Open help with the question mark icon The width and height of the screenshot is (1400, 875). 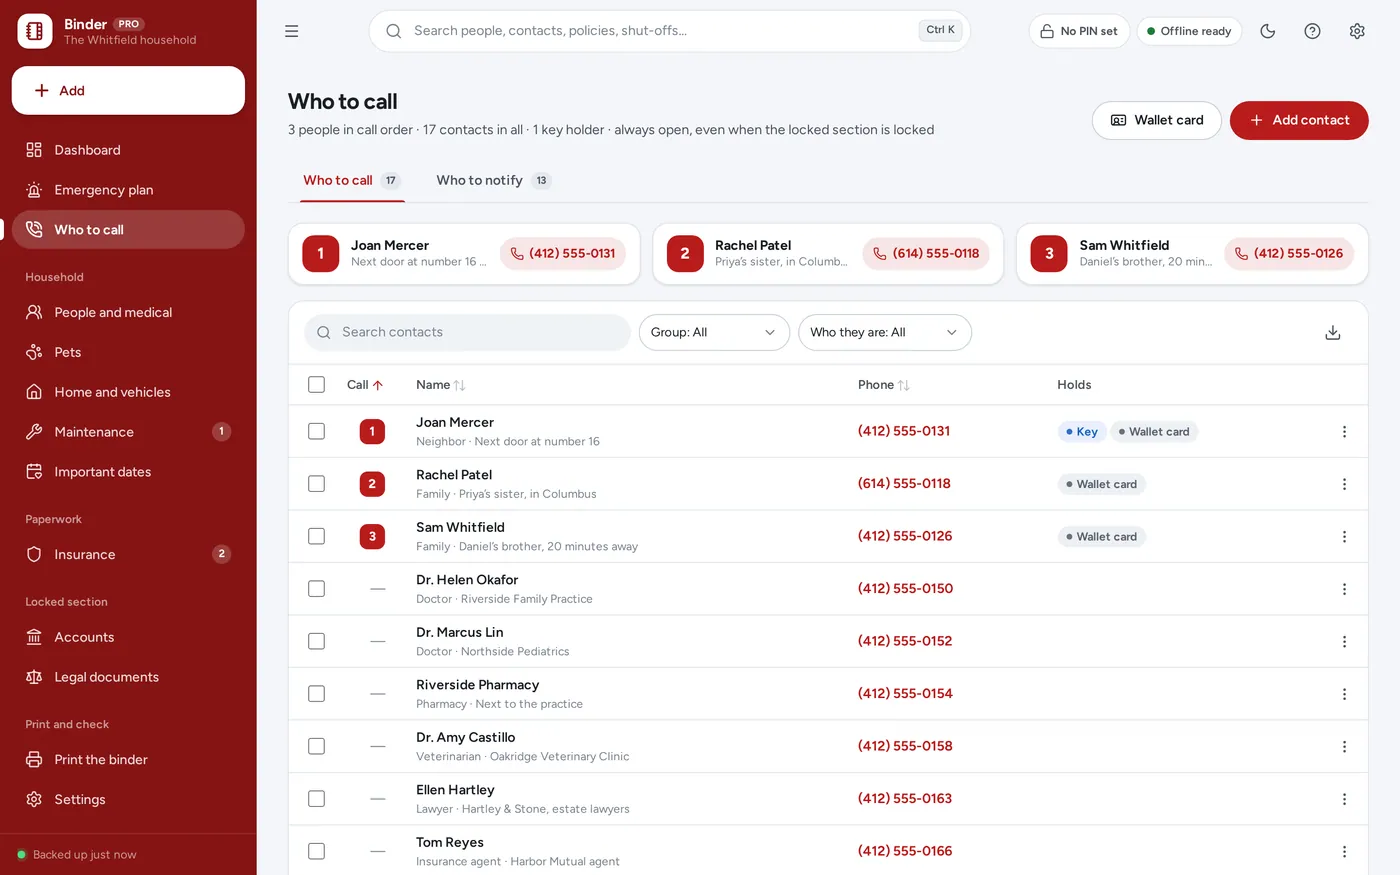tap(1312, 31)
